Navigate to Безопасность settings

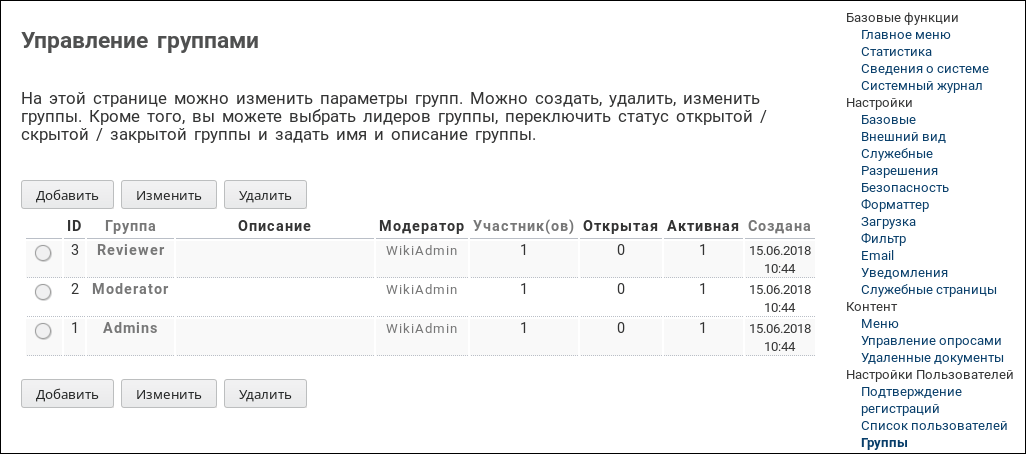click(x=904, y=188)
